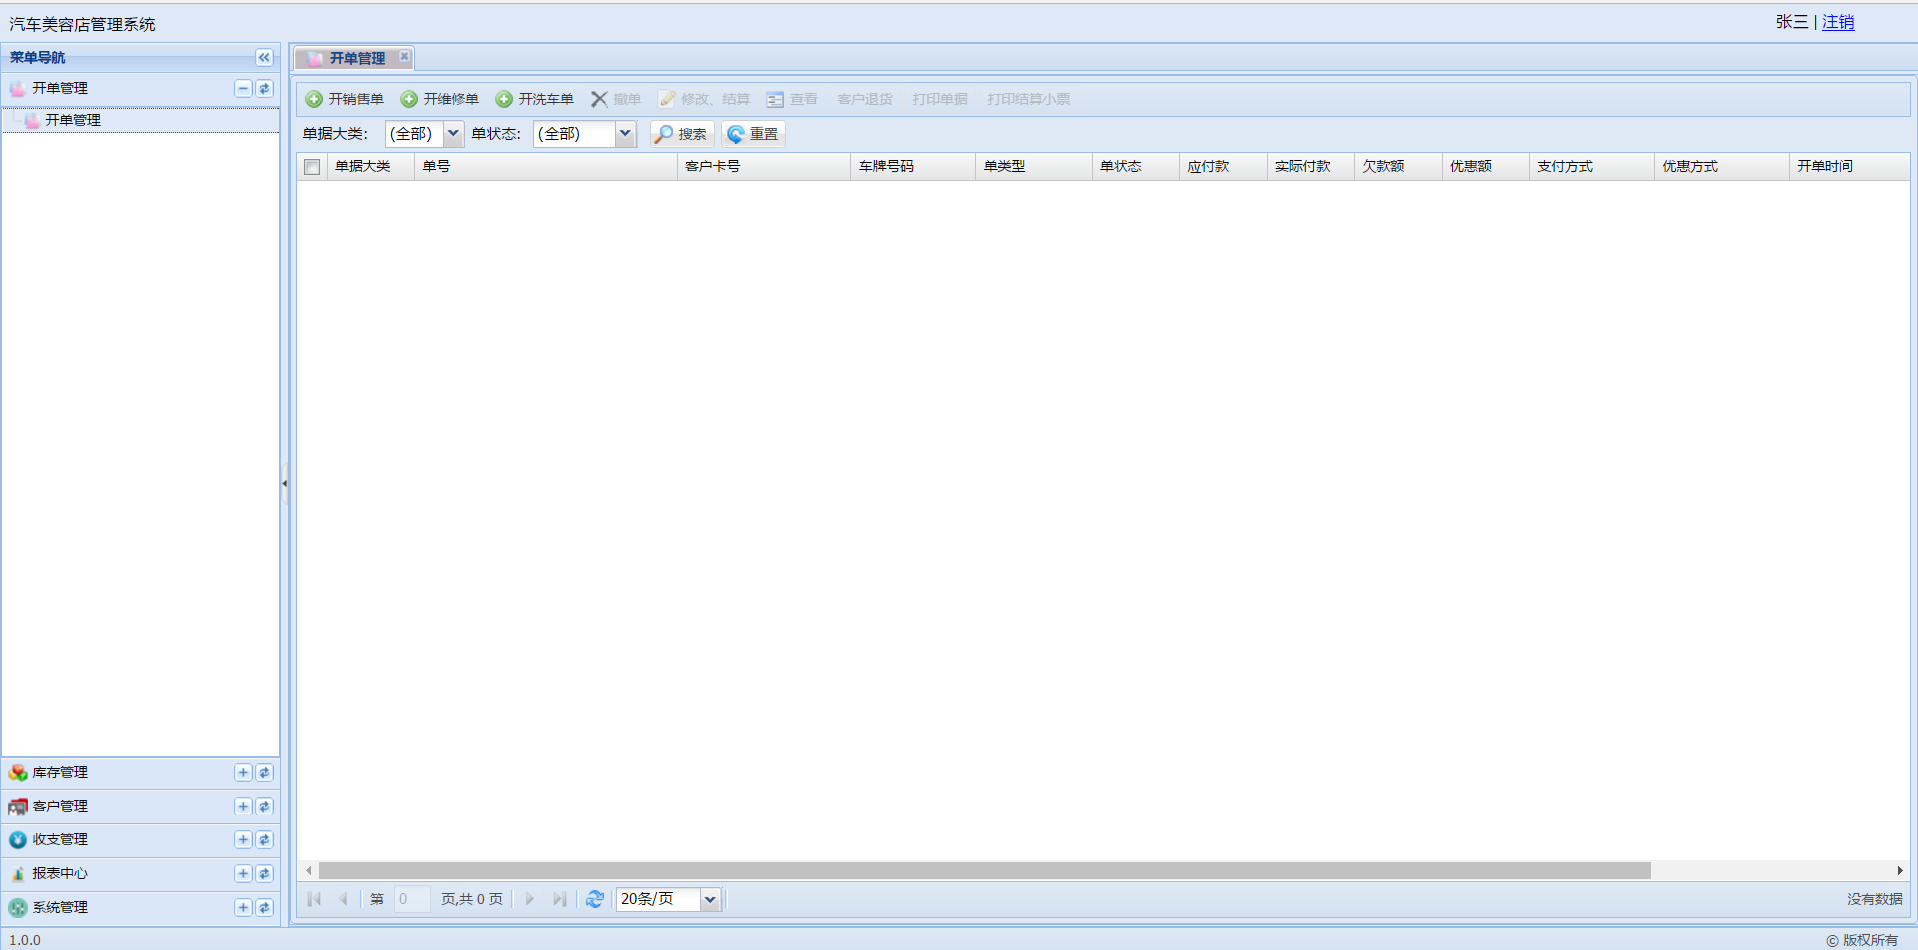The height and width of the screenshot is (950, 1918).
Task: Expand the 系统管理 panel
Action: tap(243, 908)
